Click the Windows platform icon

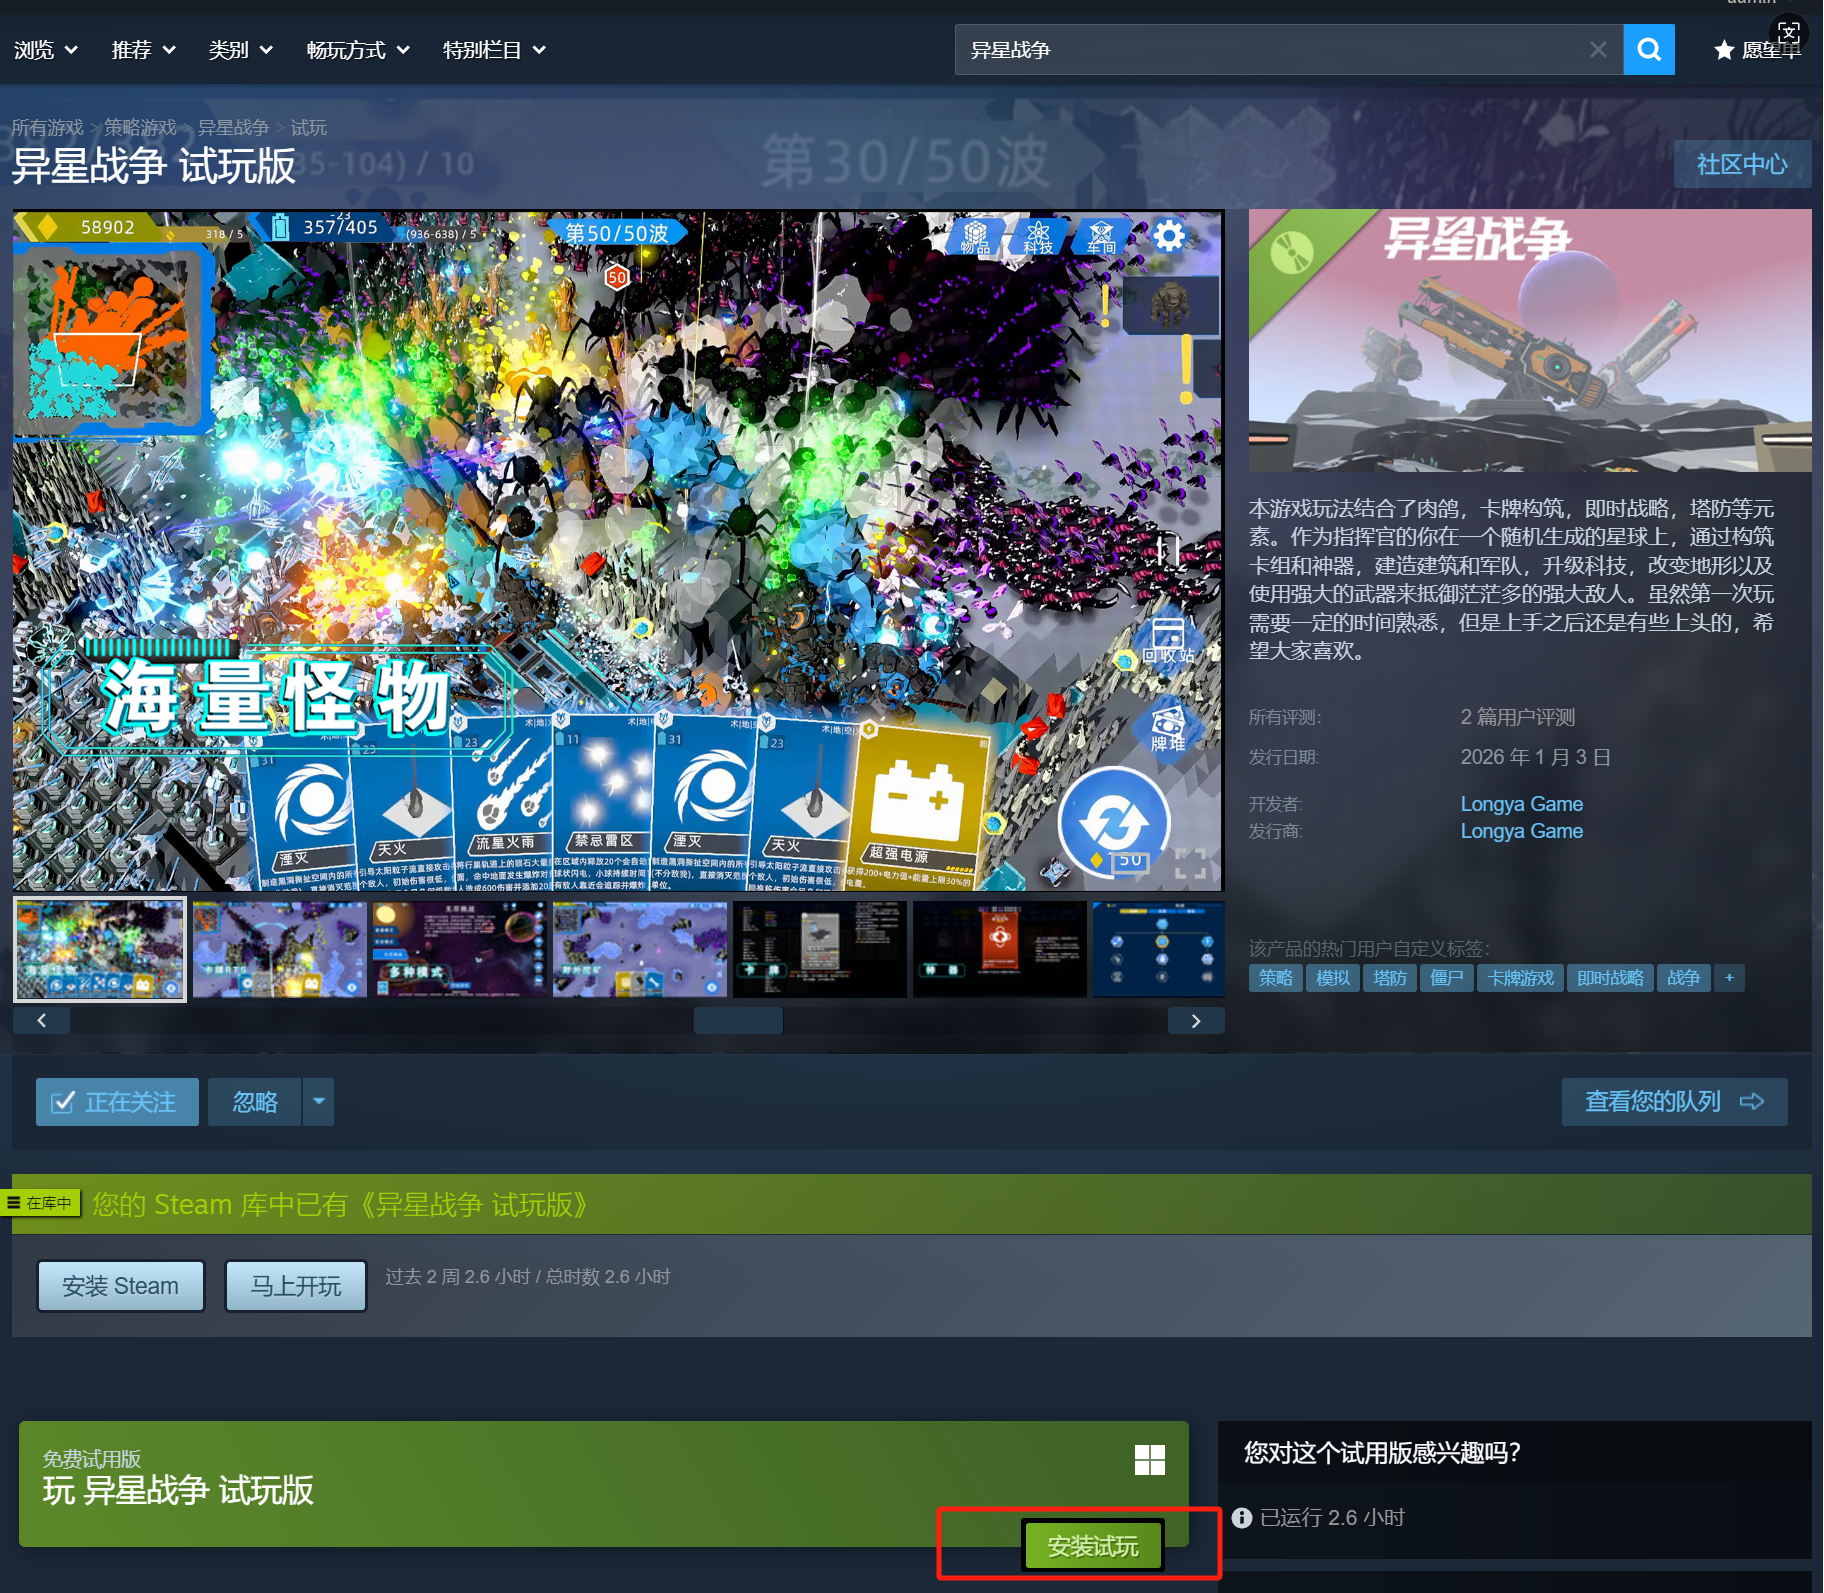[1150, 1460]
